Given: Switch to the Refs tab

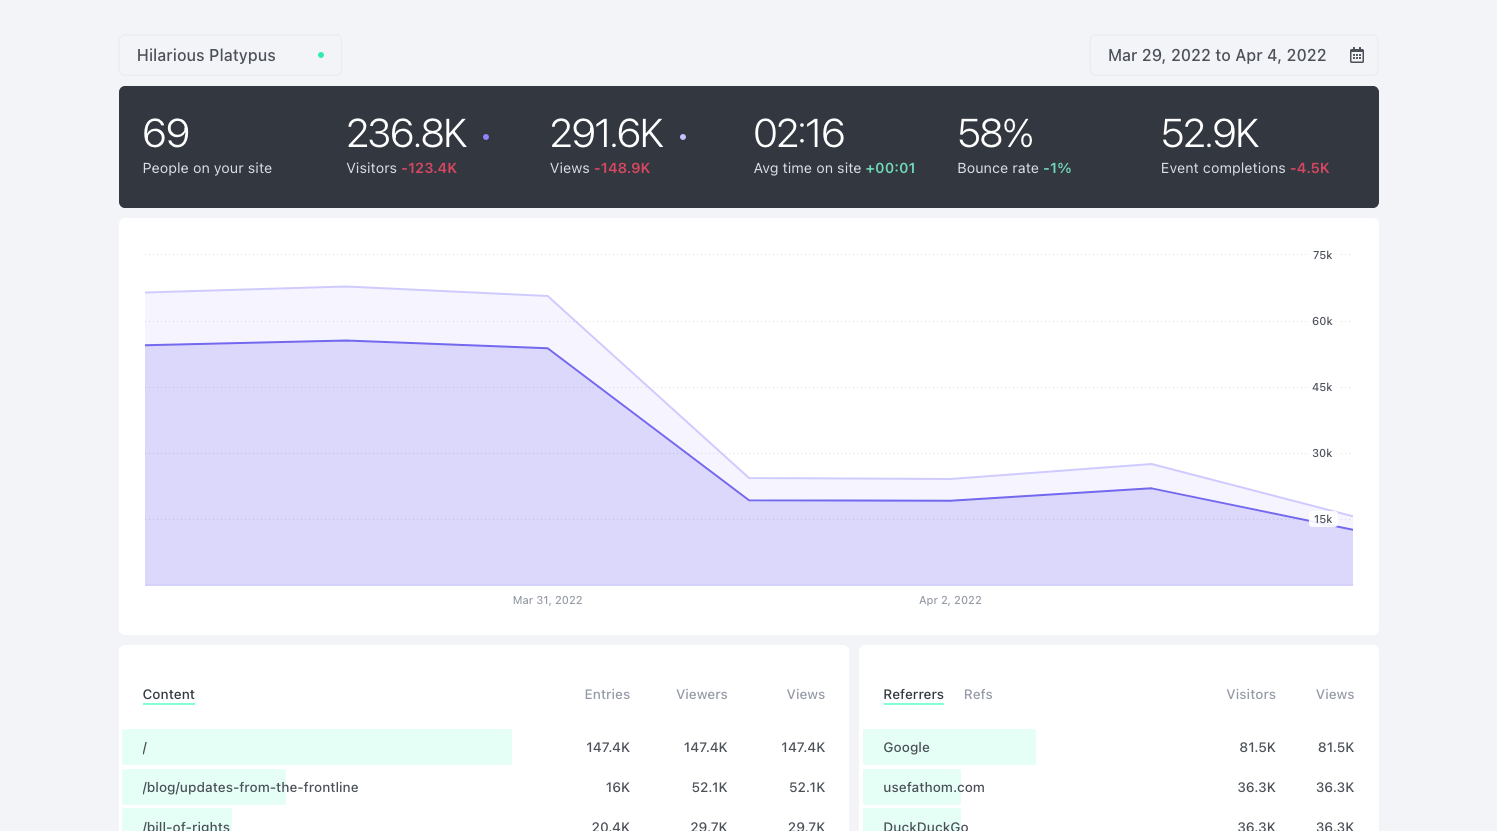Looking at the screenshot, I should pos(977,694).
